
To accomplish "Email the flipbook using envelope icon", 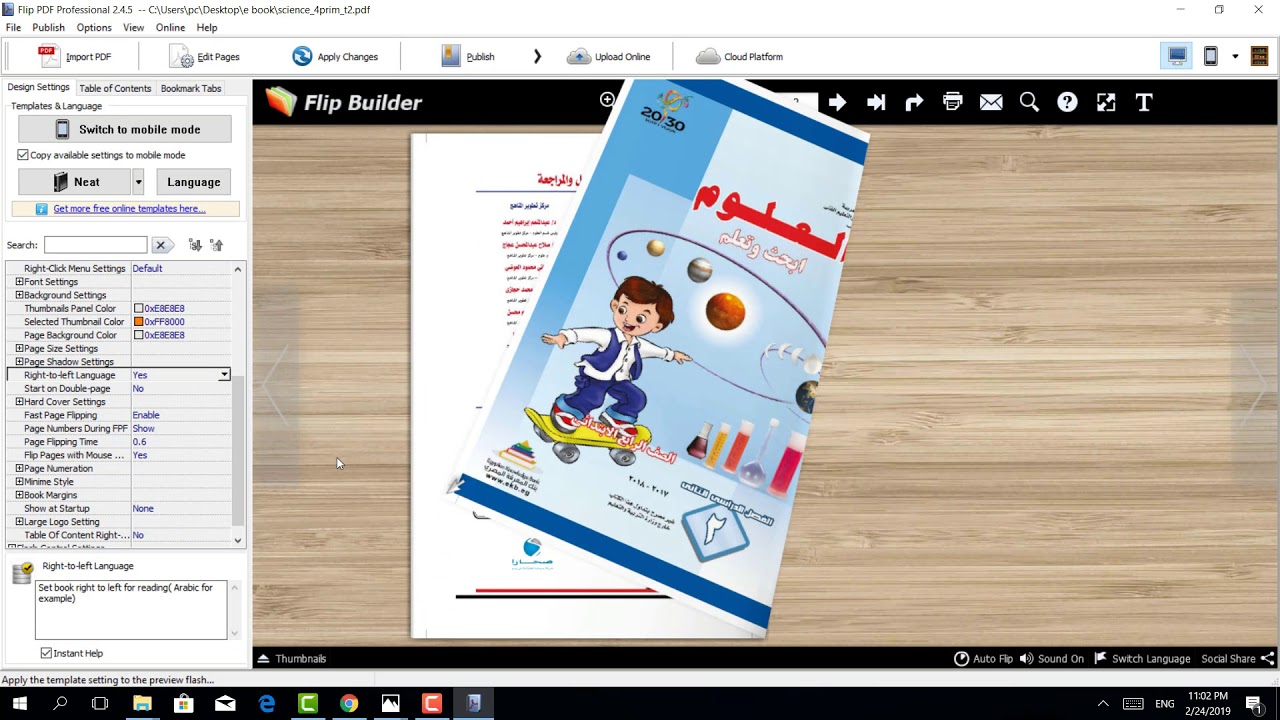I will click(991, 102).
